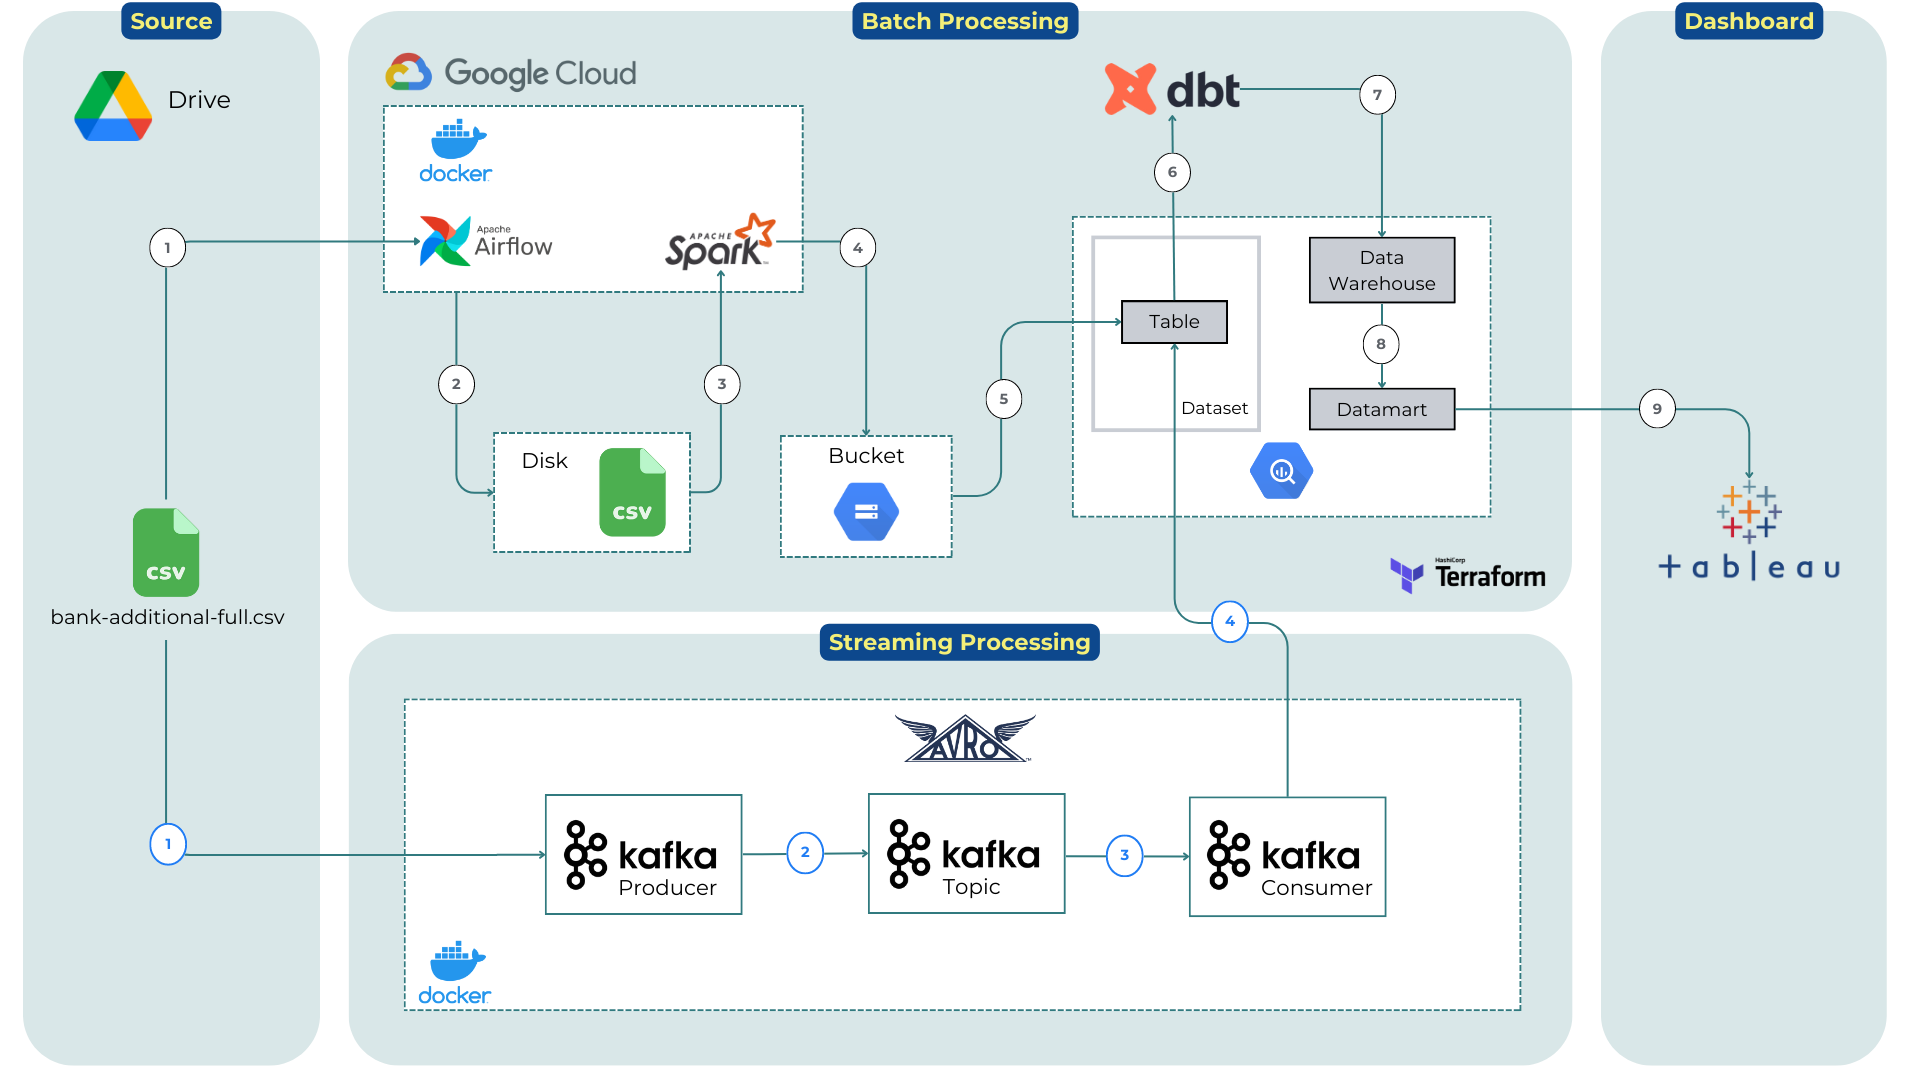The width and height of the screenshot is (1920, 1080).
Task: Click the BigQuery hexagon icon
Action: point(1281,470)
